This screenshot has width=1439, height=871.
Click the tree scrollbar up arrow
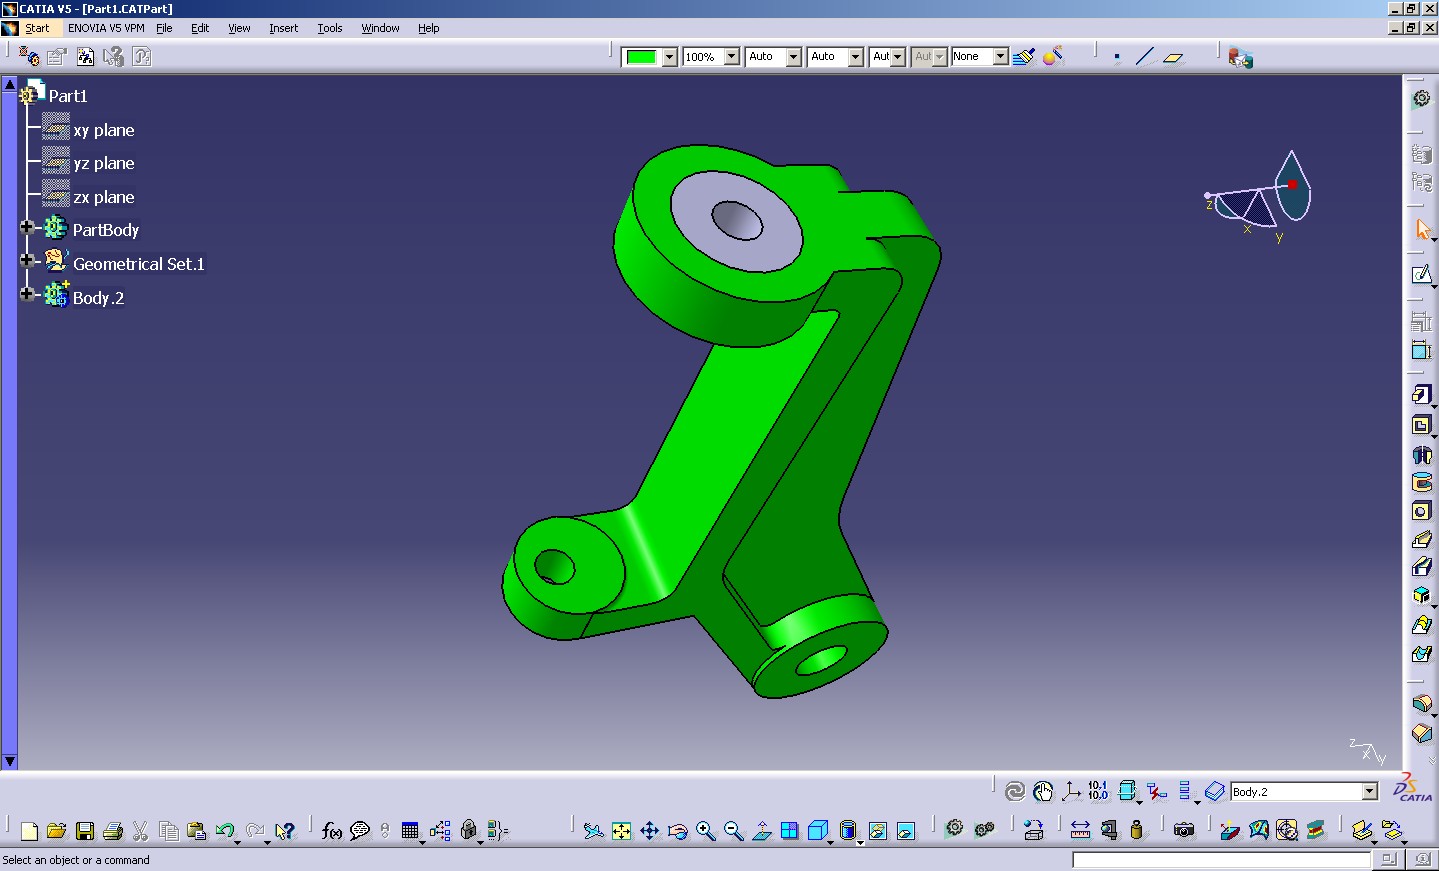pyautogui.click(x=9, y=84)
